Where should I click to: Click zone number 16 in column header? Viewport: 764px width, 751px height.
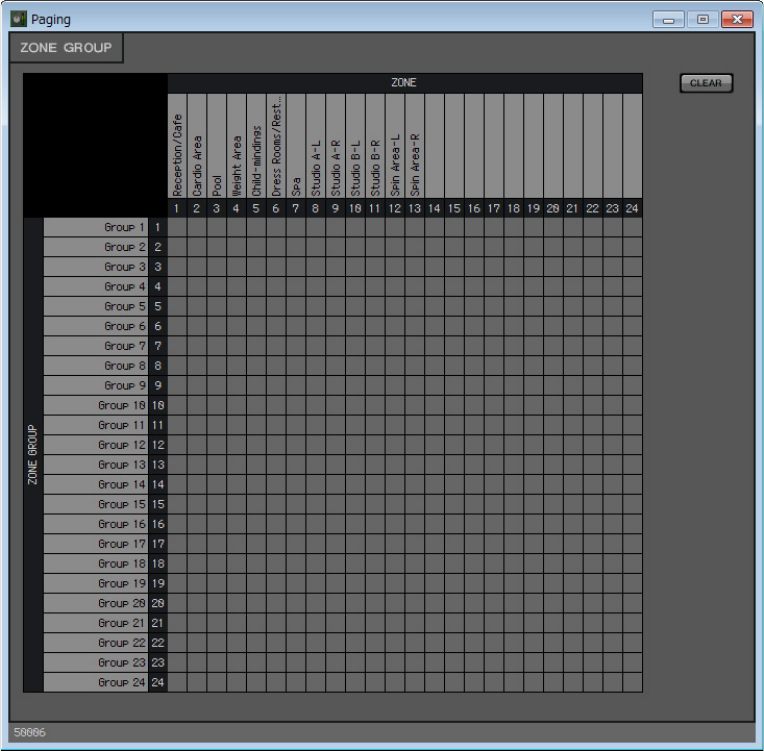[474, 209]
